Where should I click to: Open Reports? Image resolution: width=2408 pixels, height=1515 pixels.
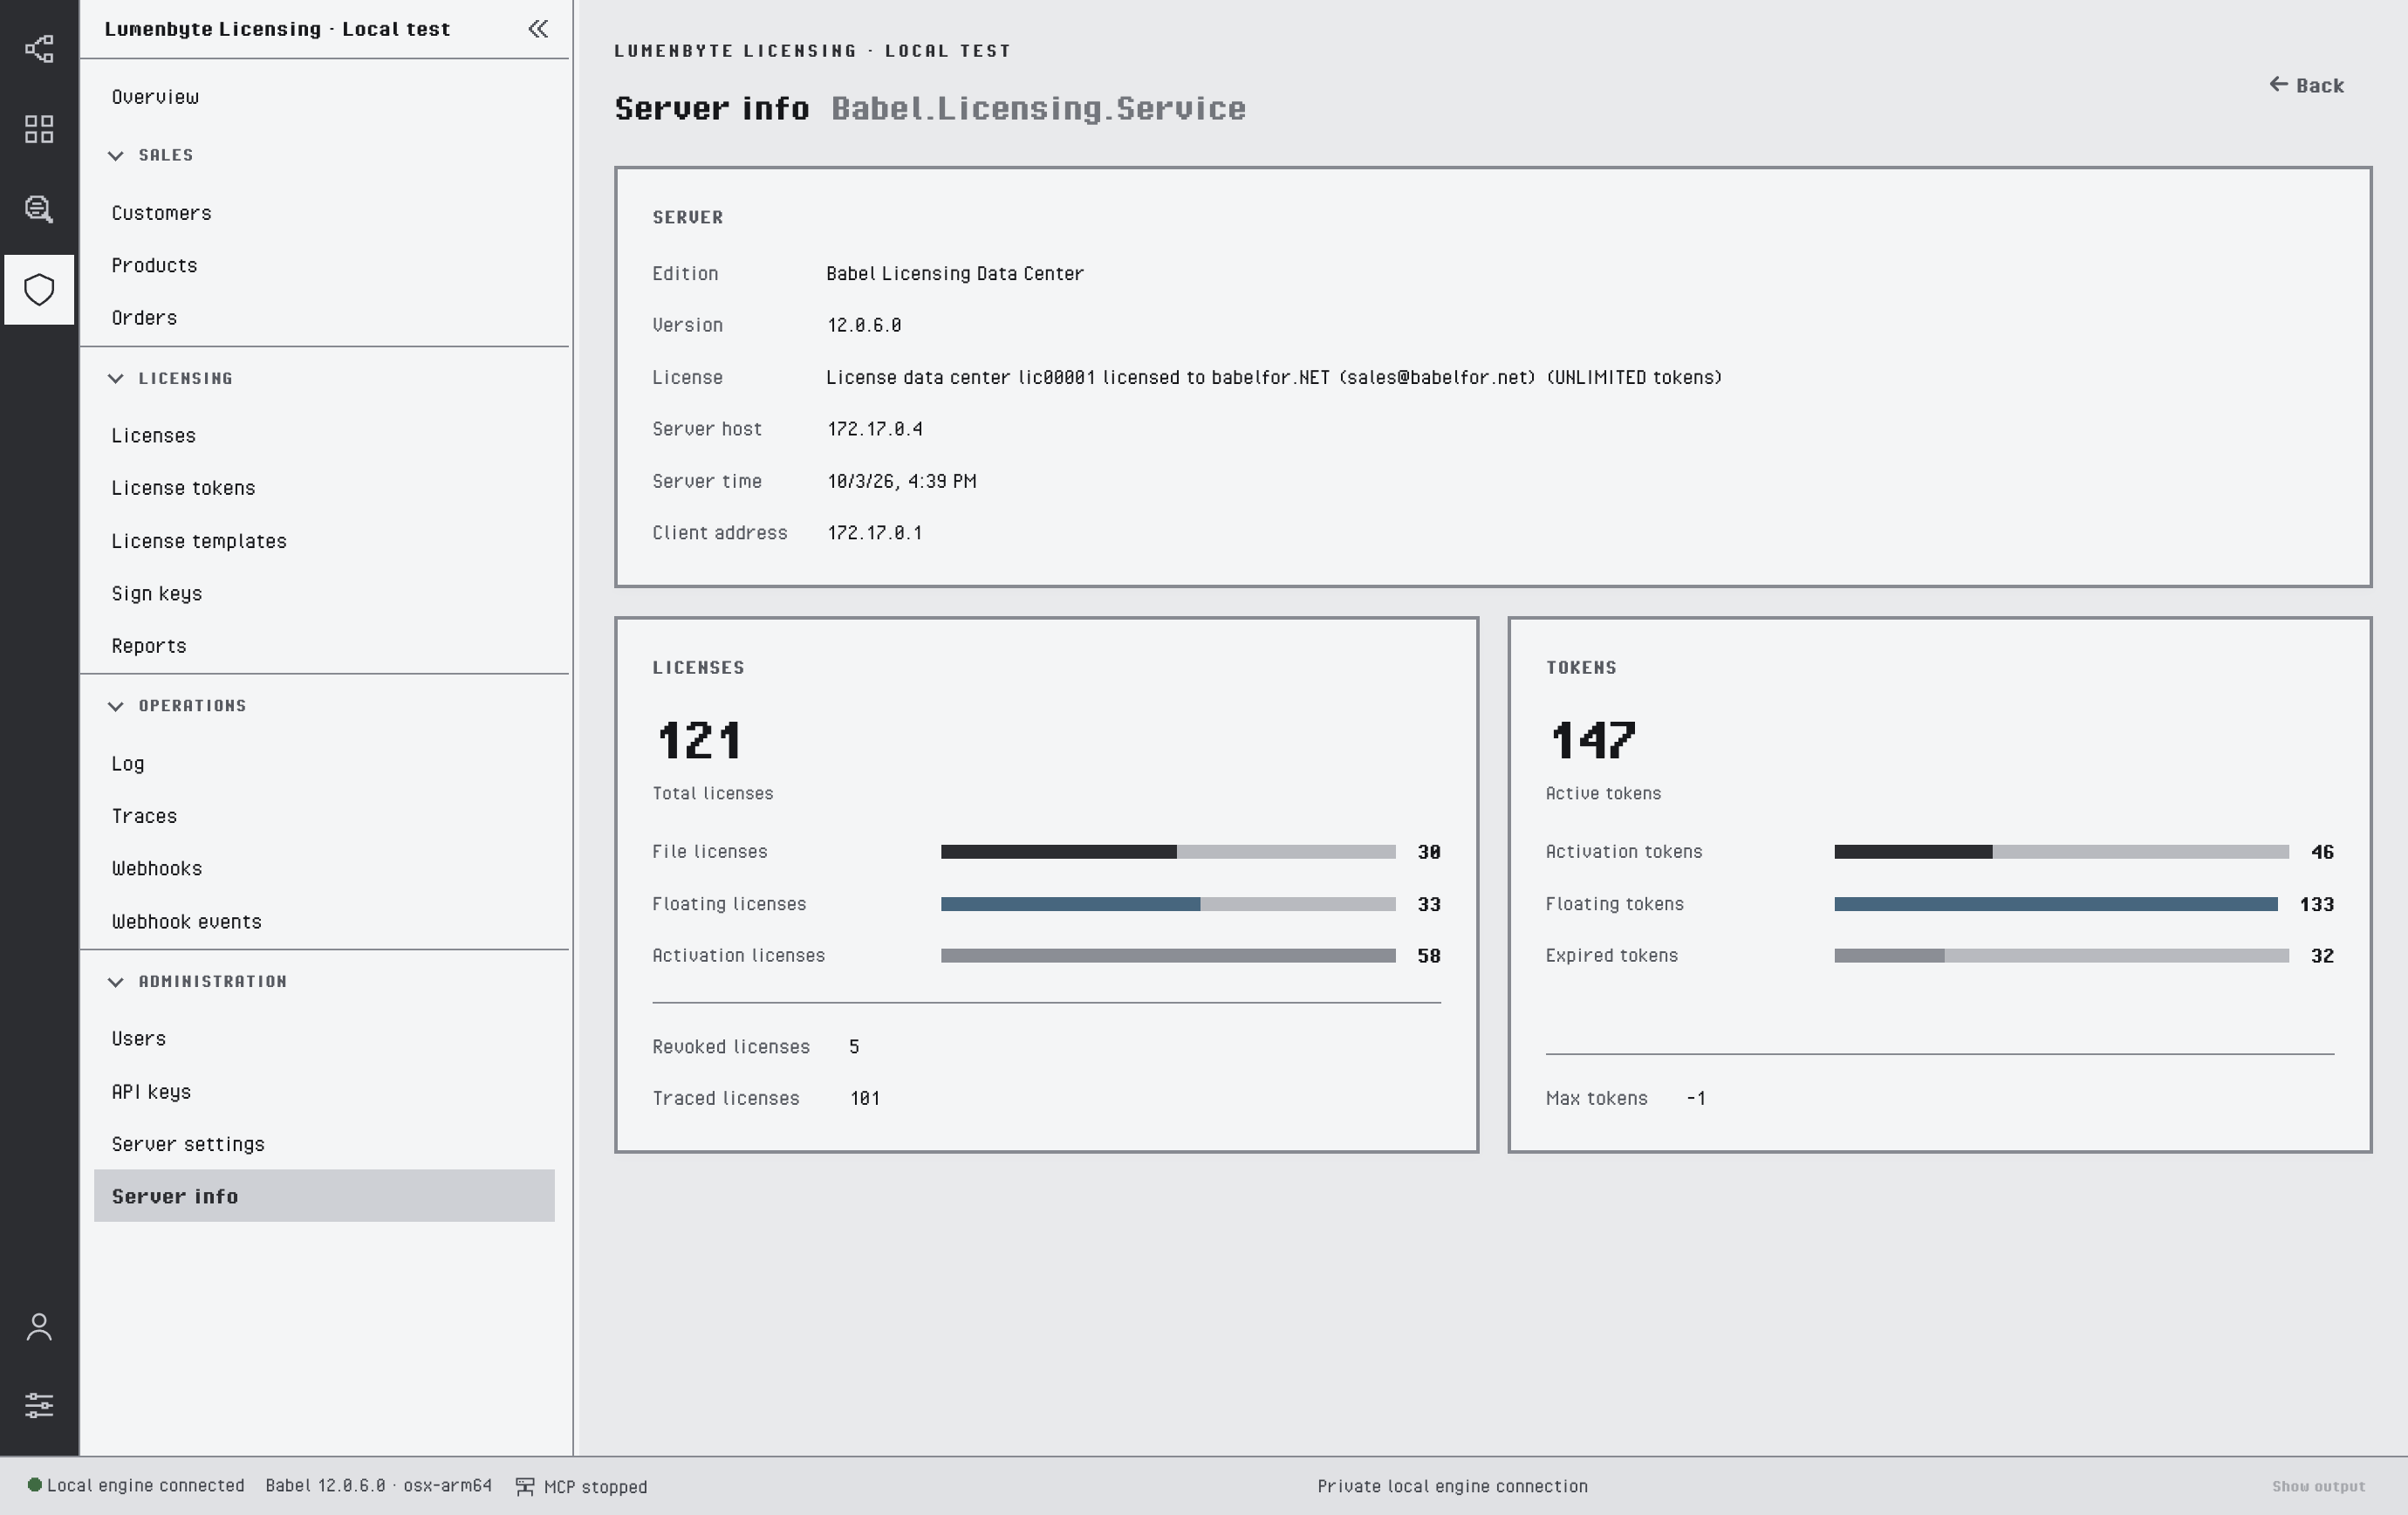324,646
